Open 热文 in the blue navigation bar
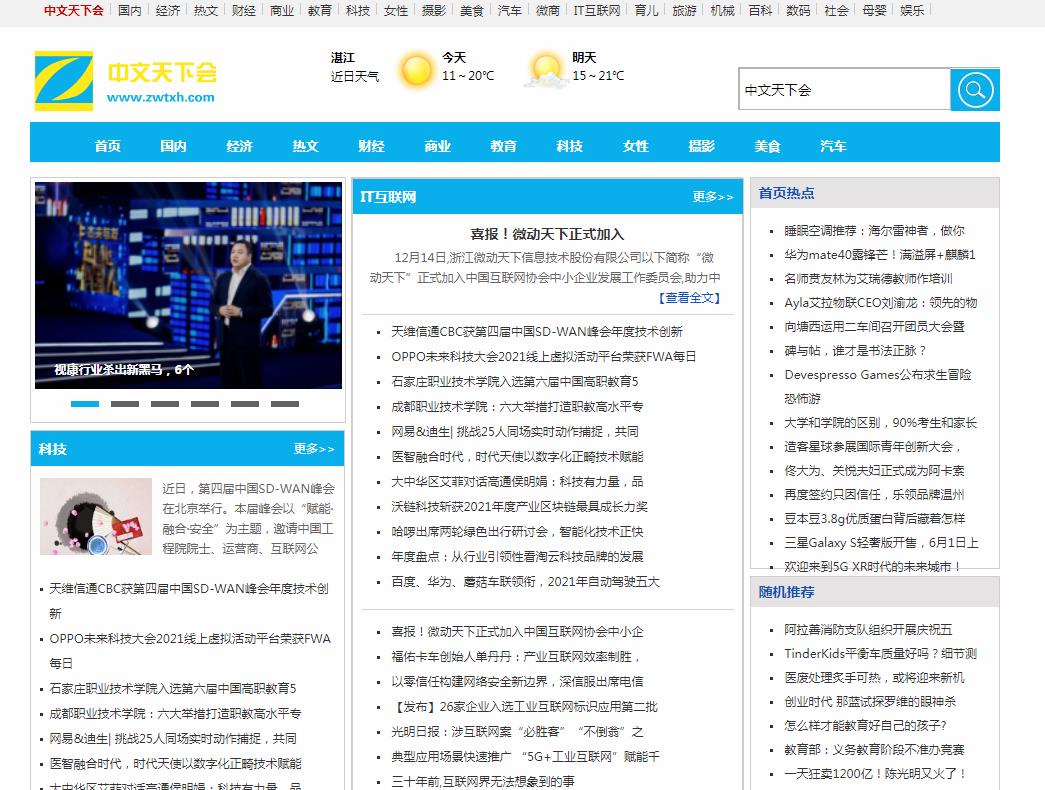 [305, 146]
